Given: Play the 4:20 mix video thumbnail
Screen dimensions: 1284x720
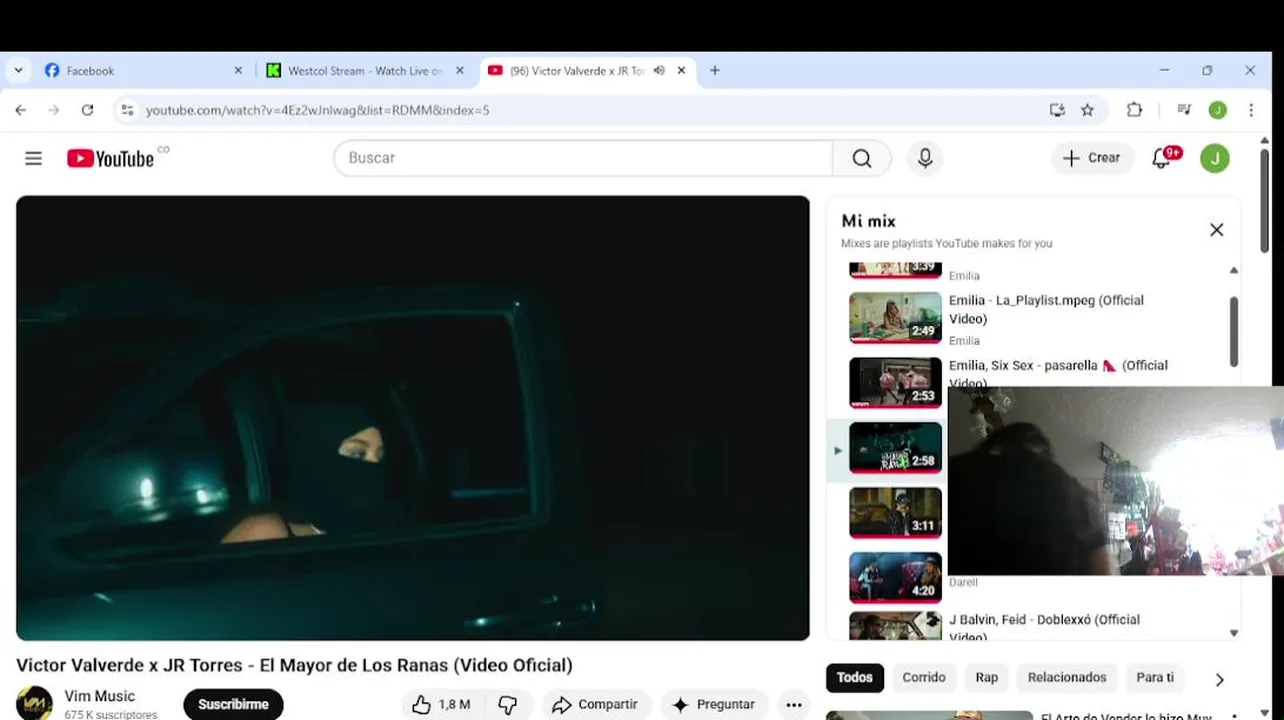Looking at the screenshot, I should point(896,578).
